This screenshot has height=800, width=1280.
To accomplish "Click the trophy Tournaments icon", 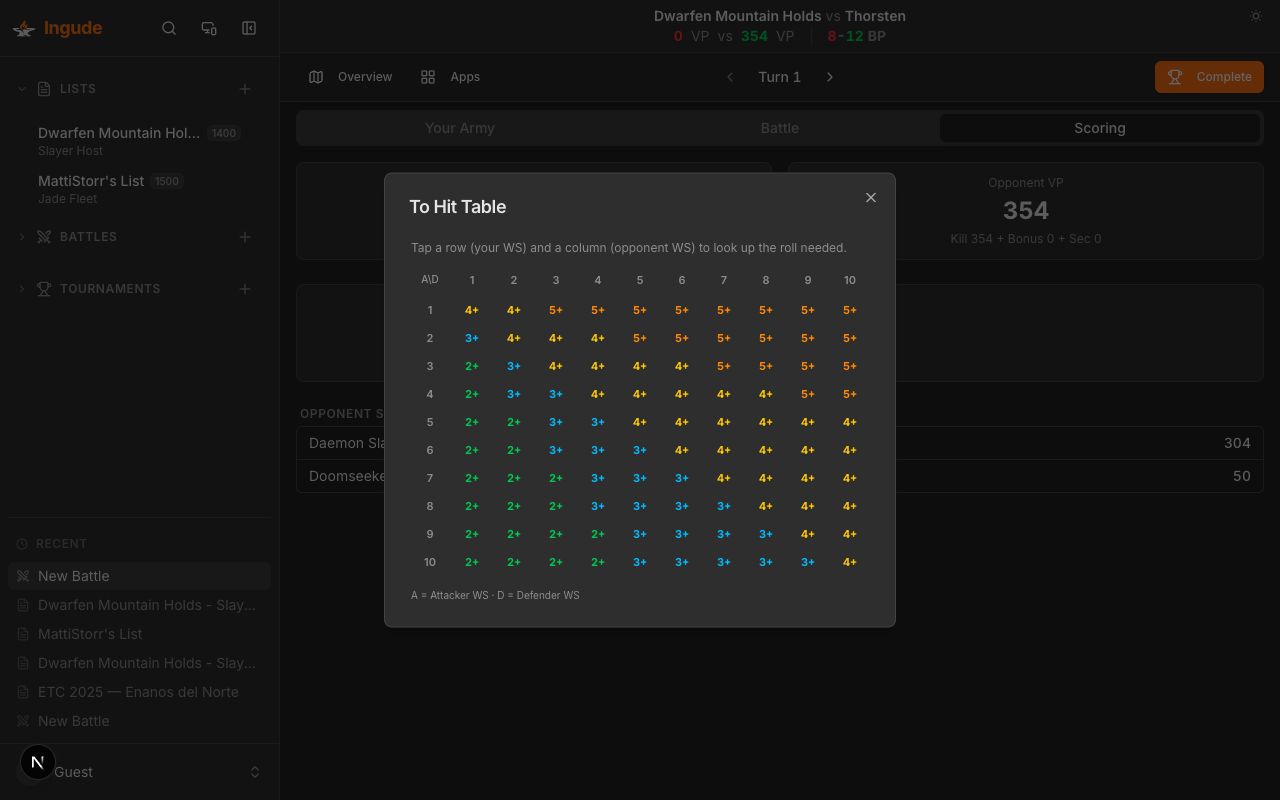I will pos(43,288).
